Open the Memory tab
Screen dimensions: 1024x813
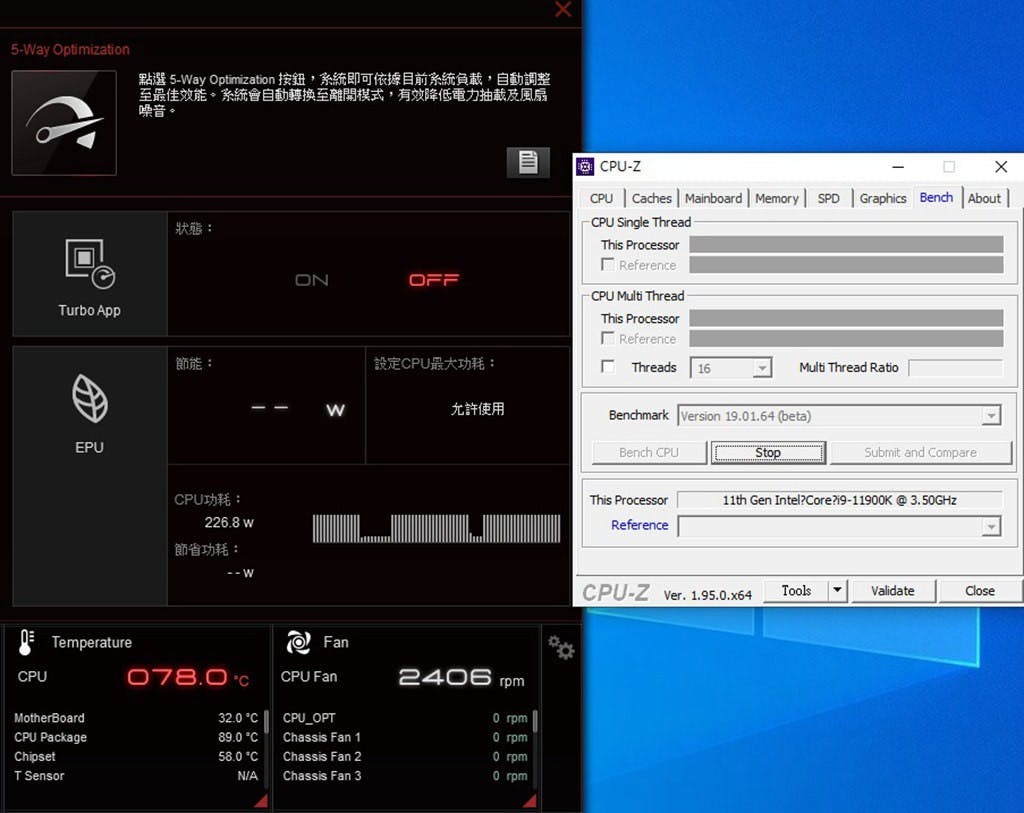[x=777, y=198]
